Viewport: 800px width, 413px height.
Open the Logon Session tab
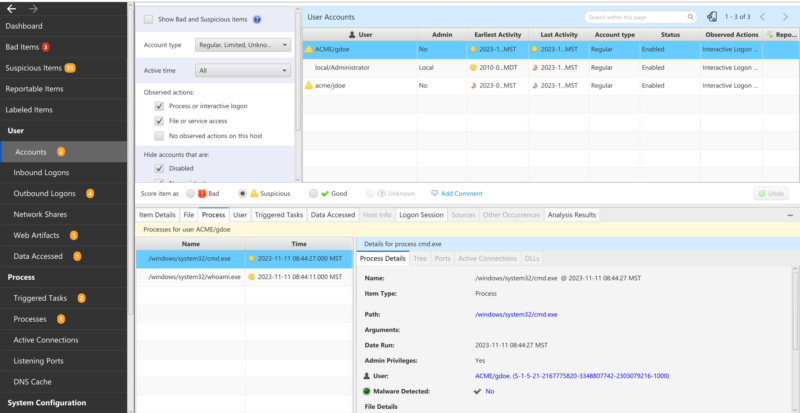(421, 215)
